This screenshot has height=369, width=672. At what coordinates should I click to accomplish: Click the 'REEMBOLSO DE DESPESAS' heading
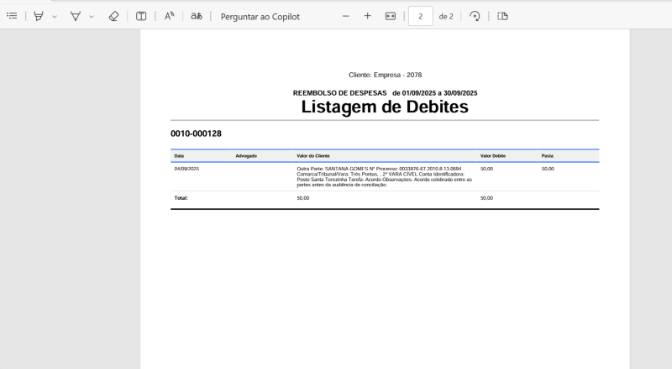340,93
